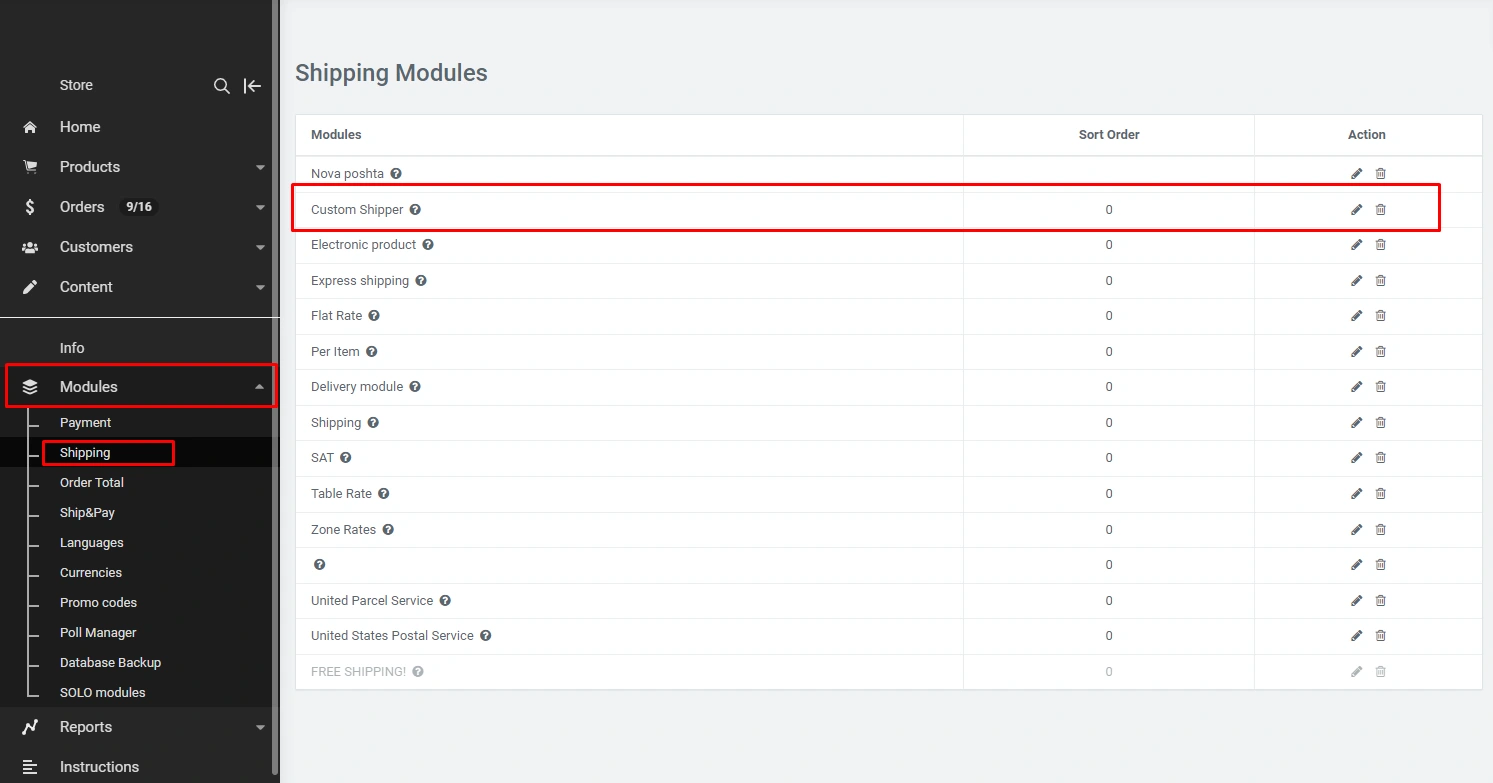The width and height of the screenshot is (1493, 783).
Task: Open the Payment modules submenu item
Action: (85, 423)
